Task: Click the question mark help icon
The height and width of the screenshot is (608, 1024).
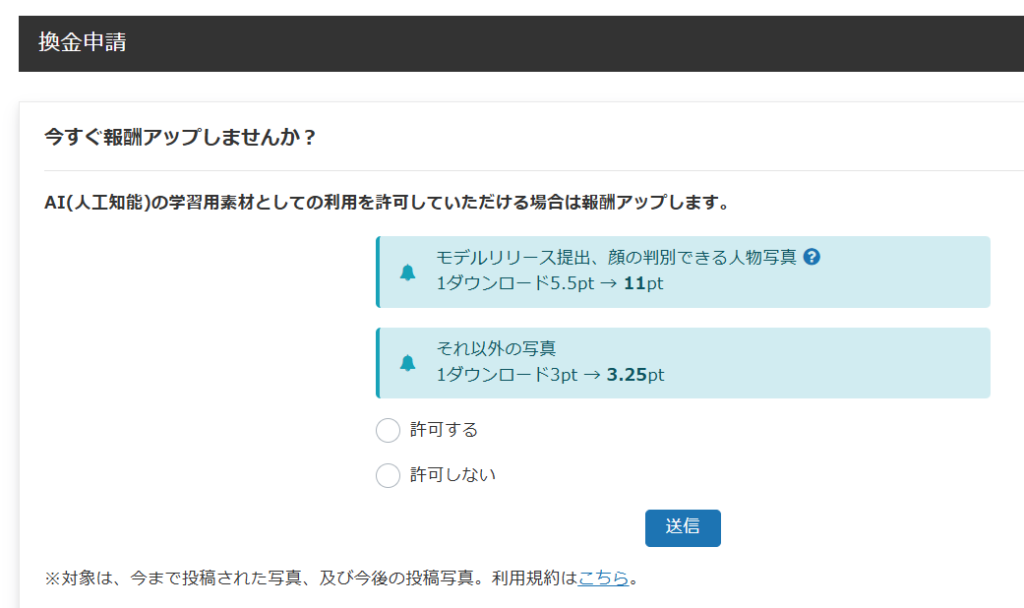Action: (x=812, y=257)
